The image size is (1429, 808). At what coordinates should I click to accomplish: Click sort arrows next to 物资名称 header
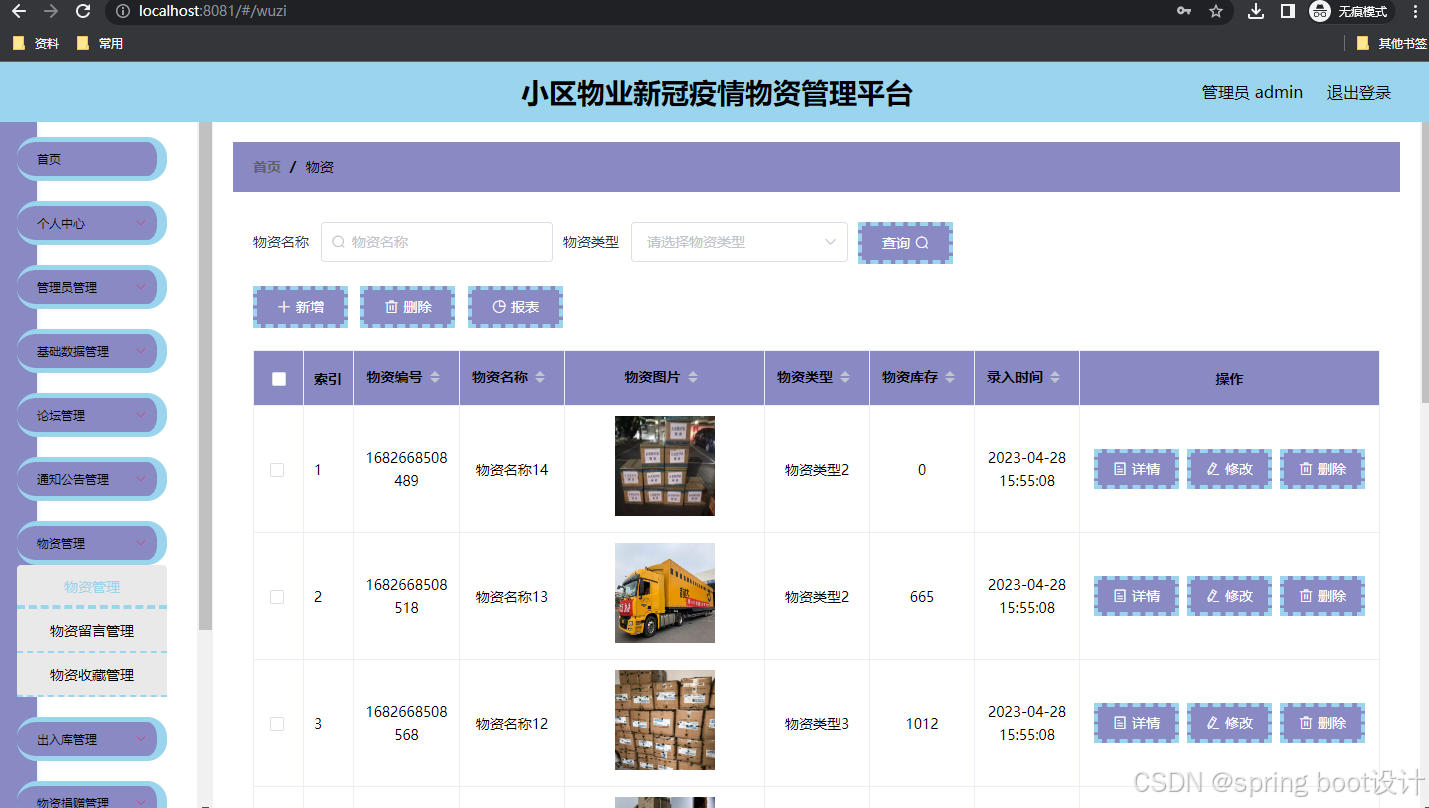pyautogui.click(x=541, y=377)
